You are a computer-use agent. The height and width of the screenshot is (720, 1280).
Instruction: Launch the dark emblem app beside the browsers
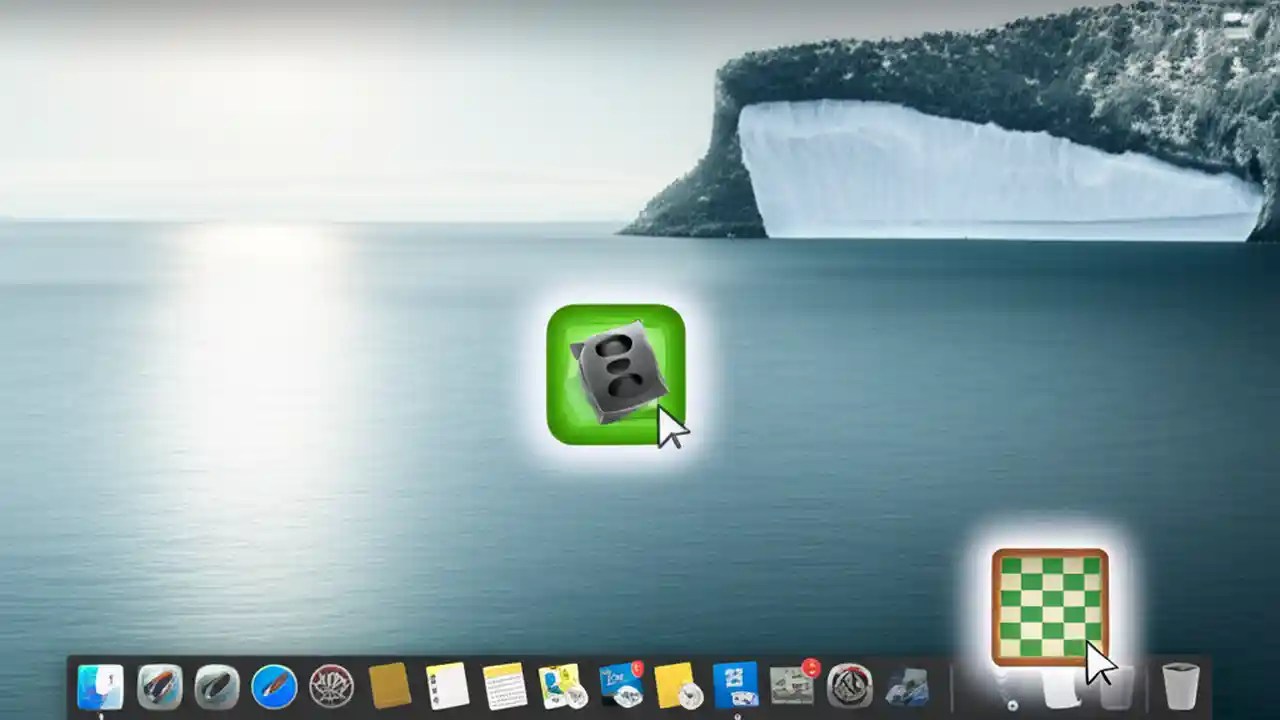(331, 685)
